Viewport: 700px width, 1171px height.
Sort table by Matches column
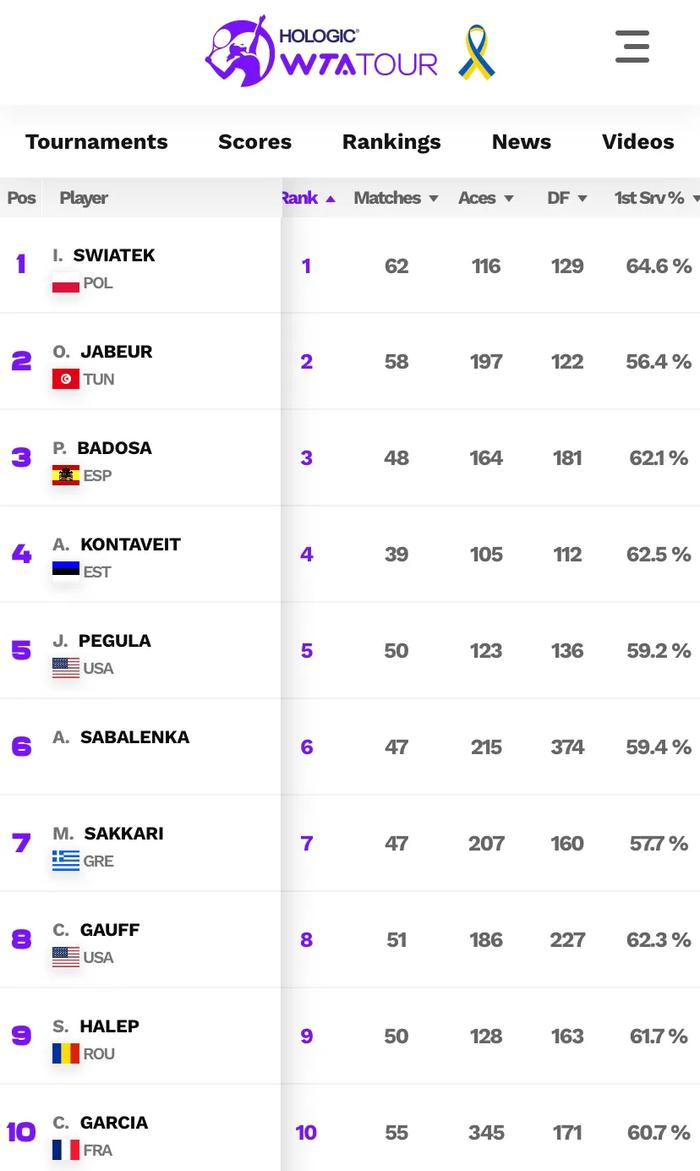pyautogui.click(x=396, y=198)
